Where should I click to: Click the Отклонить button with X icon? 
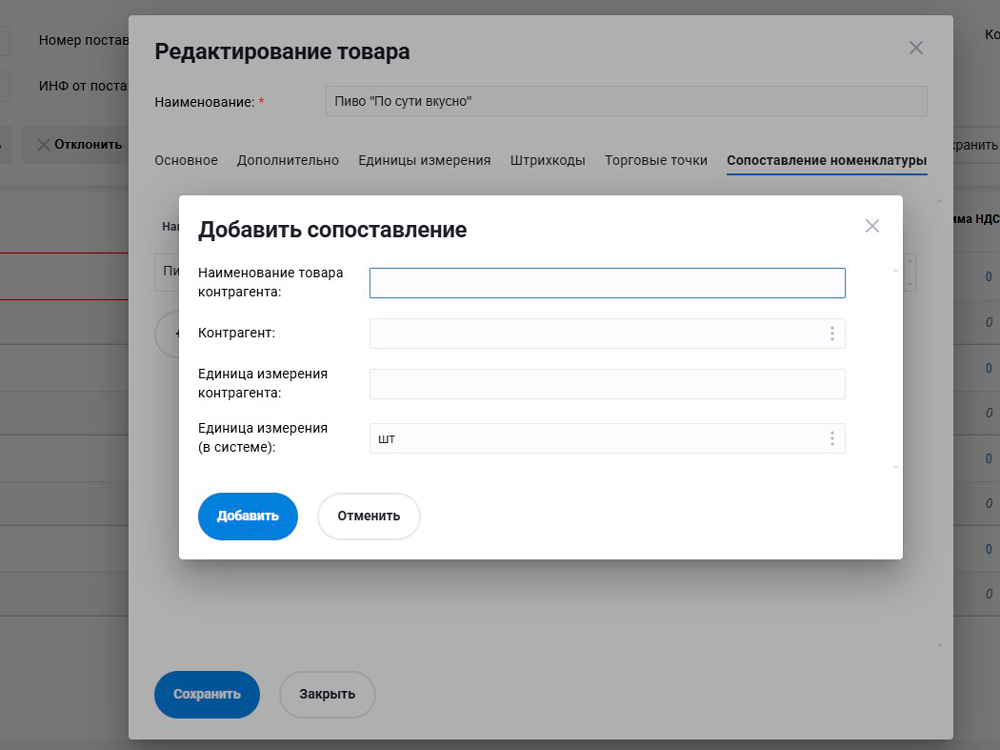pyautogui.click(x=79, y=144)
